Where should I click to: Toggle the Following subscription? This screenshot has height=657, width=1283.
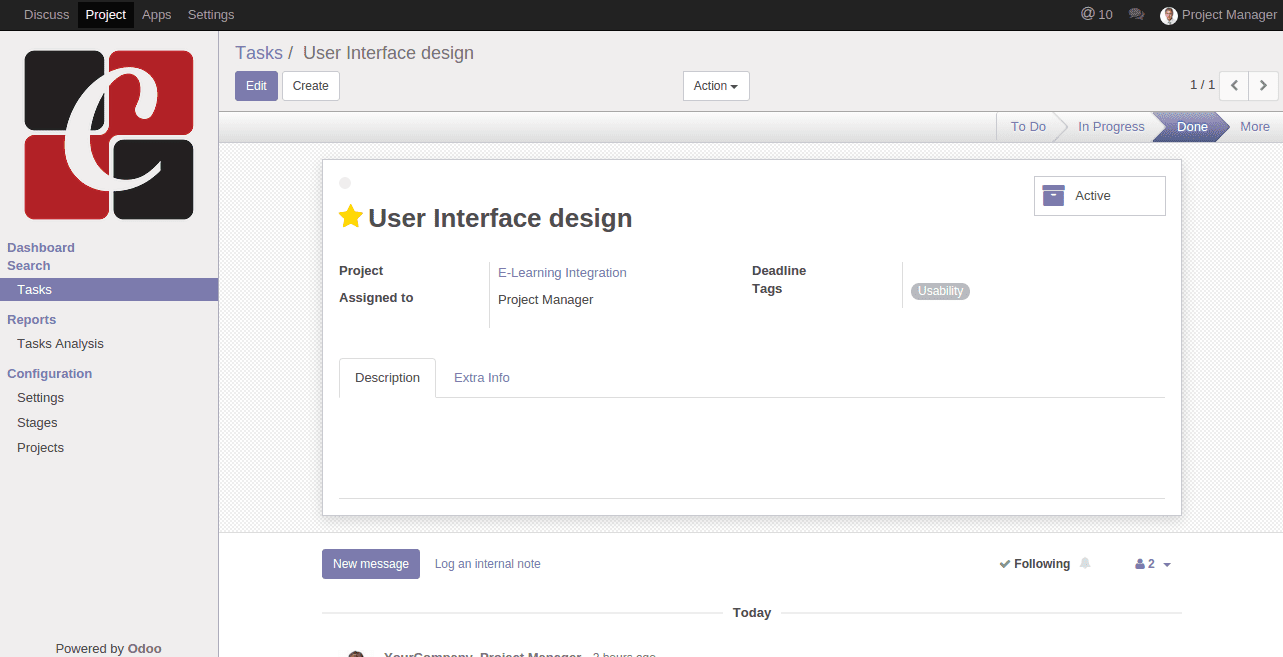[1035, 564]
